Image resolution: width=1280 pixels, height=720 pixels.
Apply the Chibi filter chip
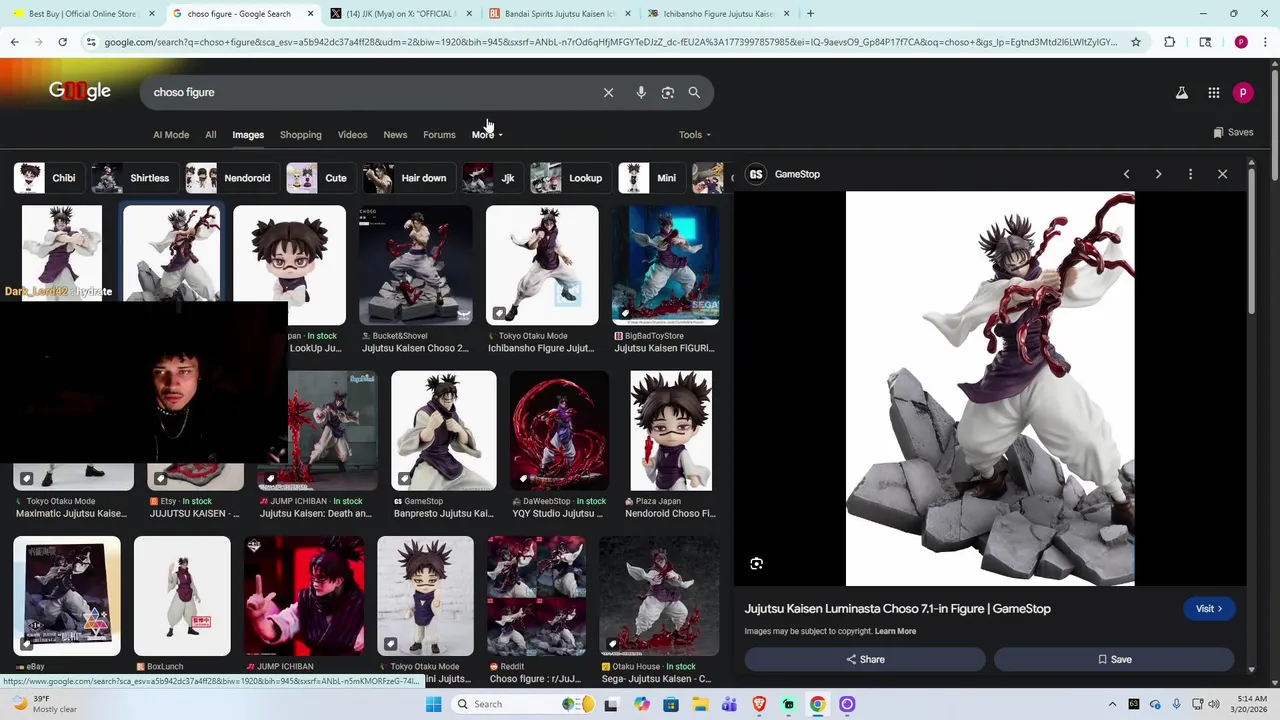(47, 178)
